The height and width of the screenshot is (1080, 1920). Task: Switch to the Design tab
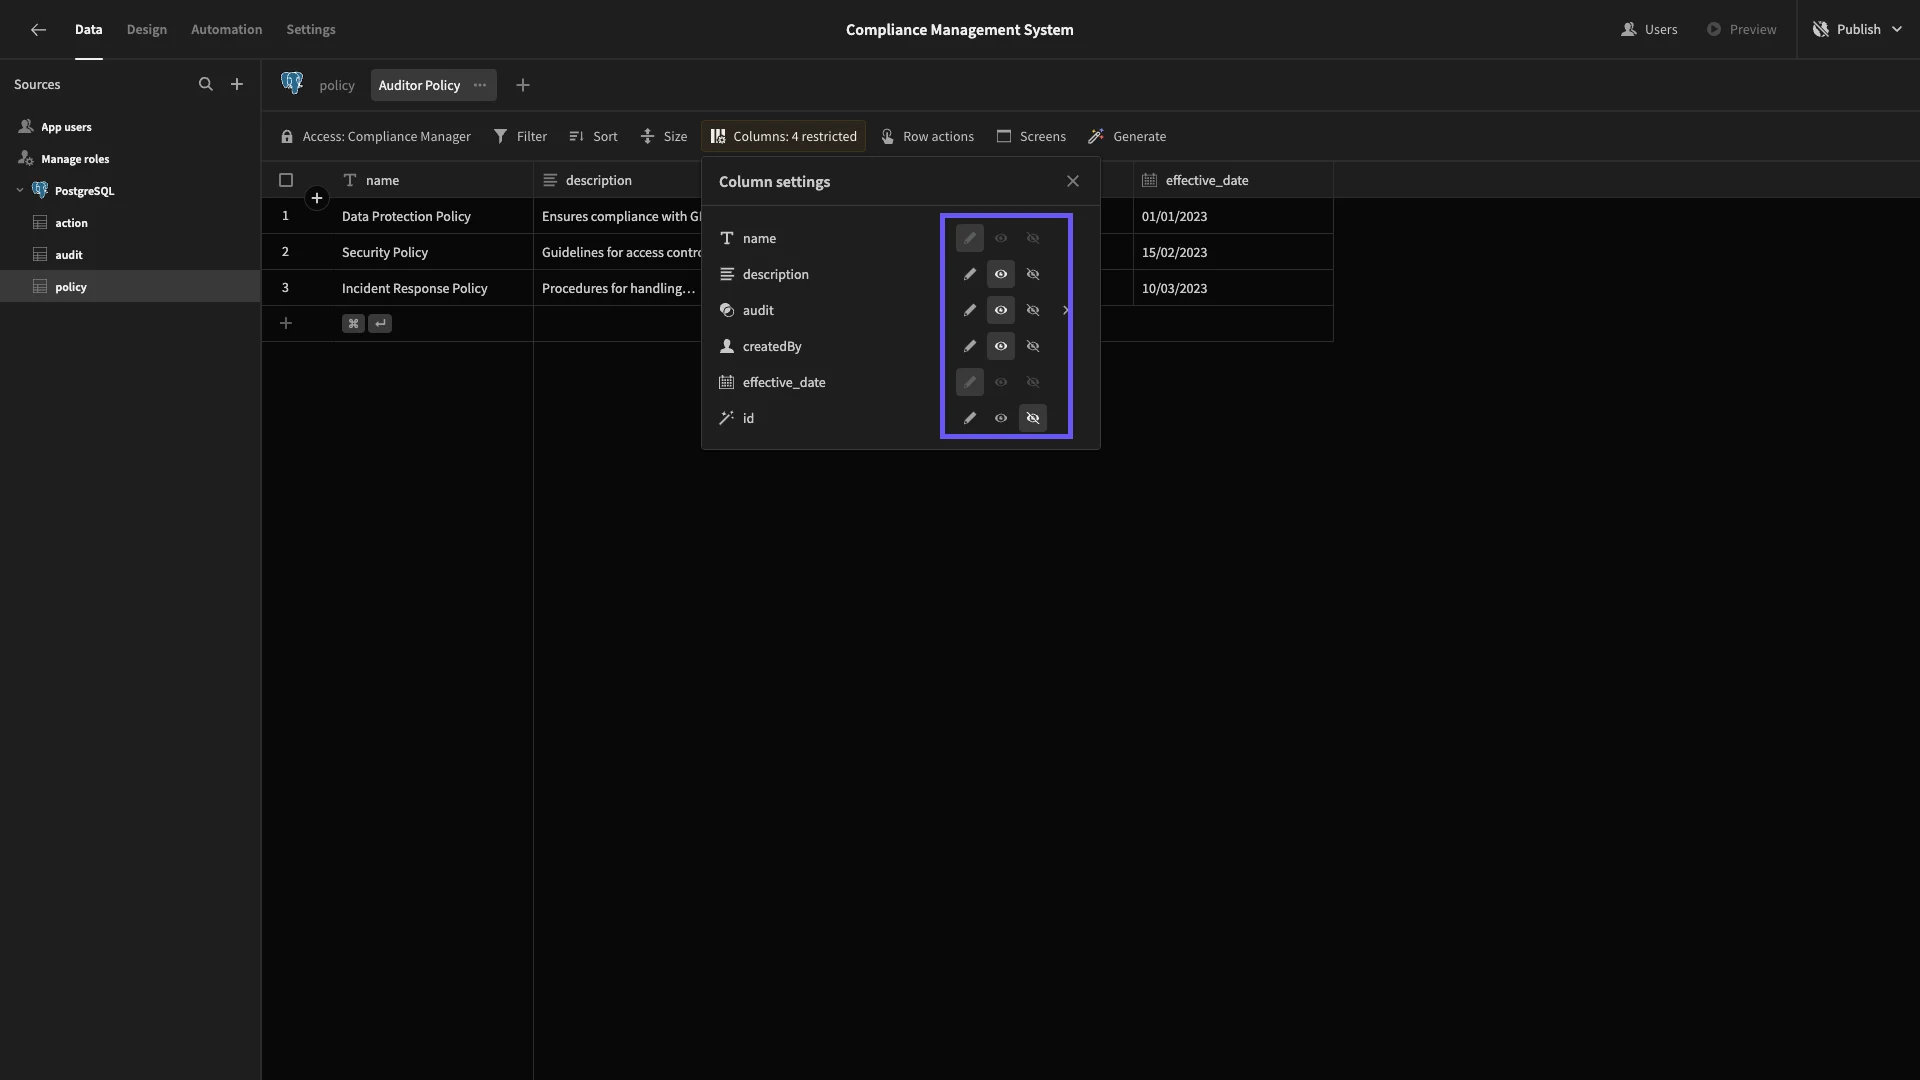[x=147, y=30]
